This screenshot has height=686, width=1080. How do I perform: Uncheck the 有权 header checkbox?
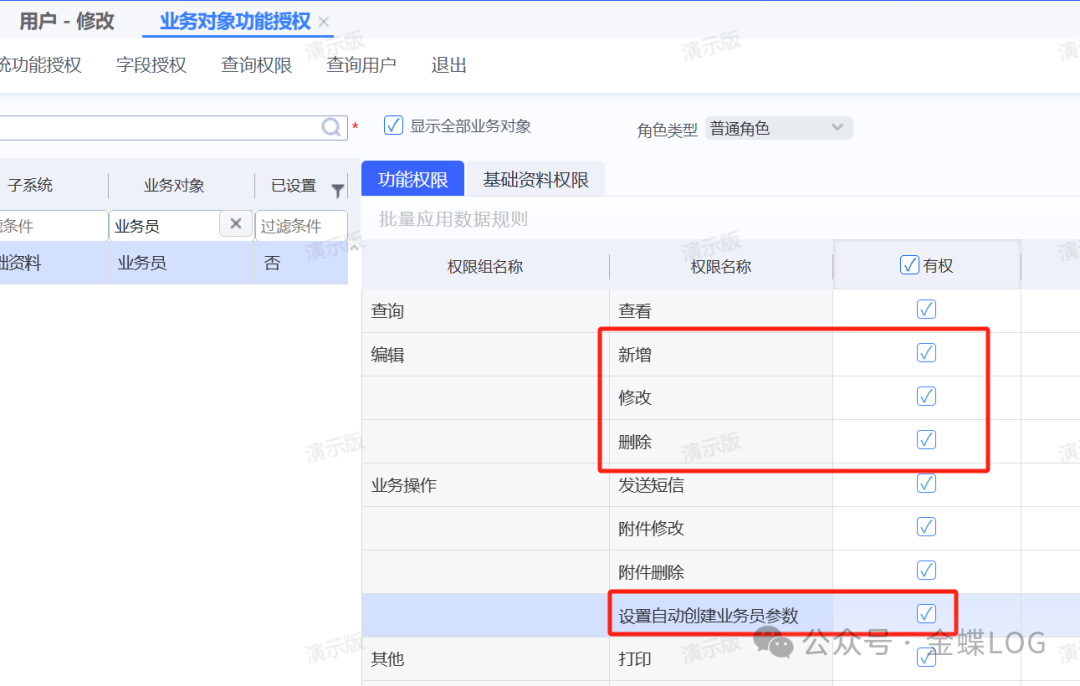coord(909,265)
